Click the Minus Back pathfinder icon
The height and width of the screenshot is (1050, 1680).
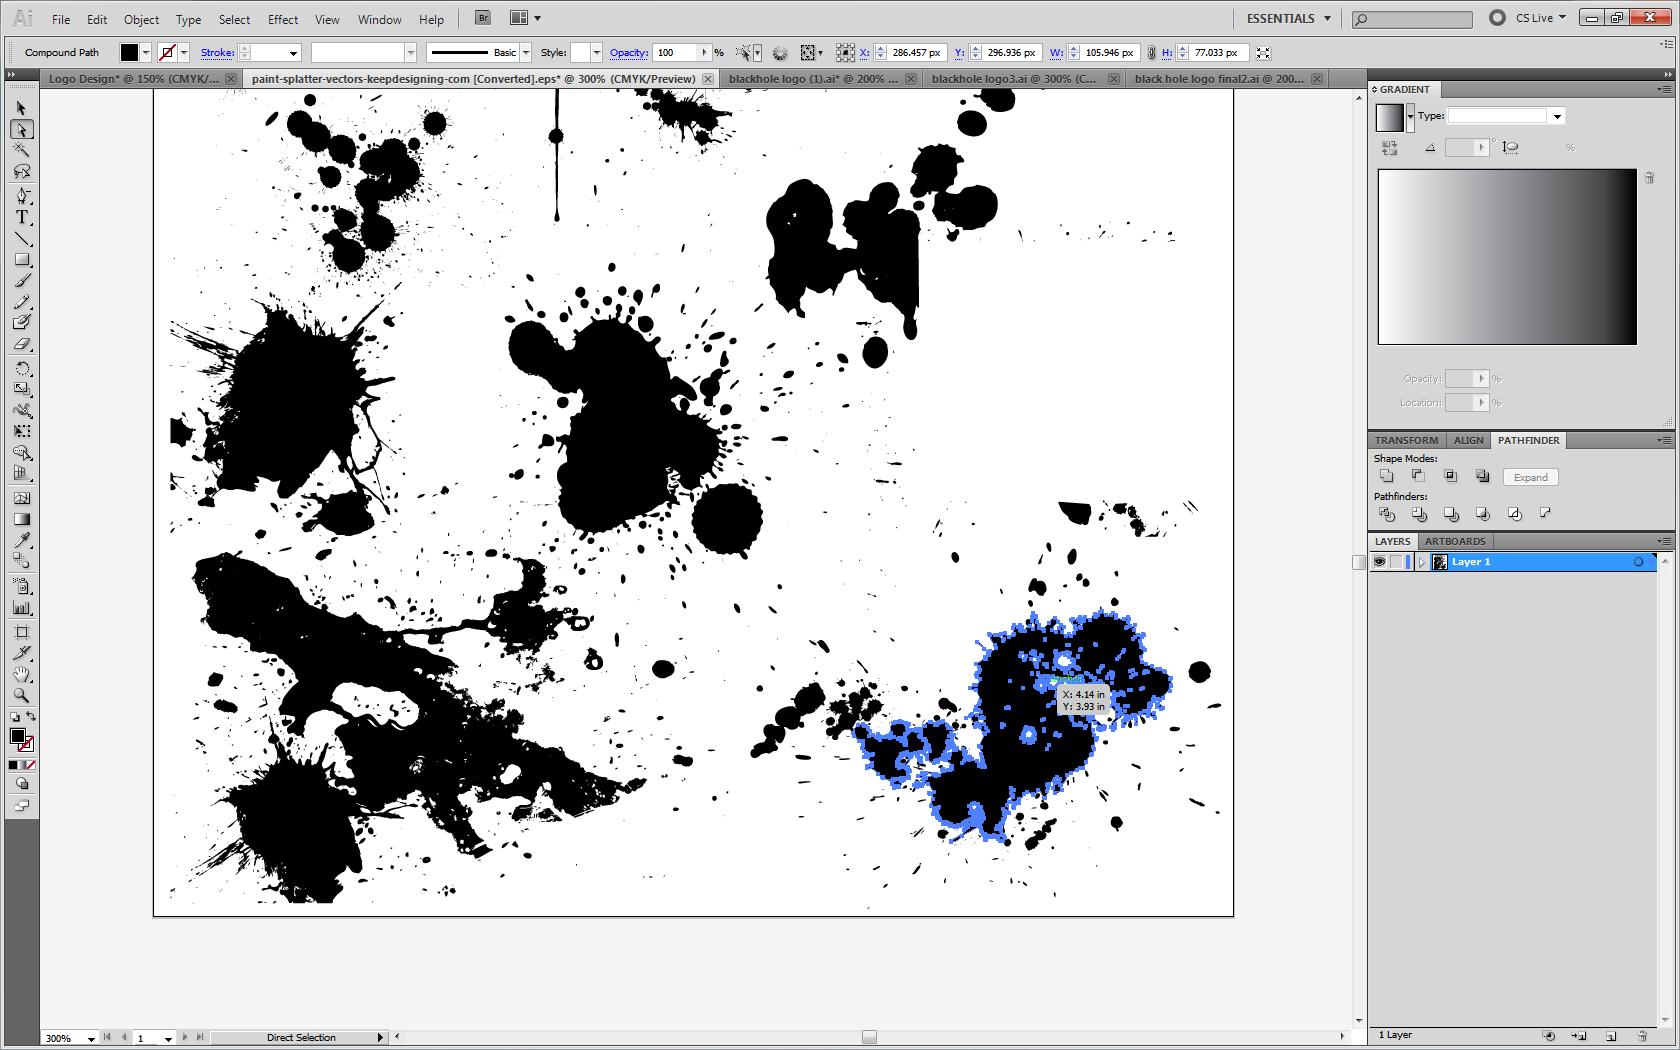pos(1546,514)
